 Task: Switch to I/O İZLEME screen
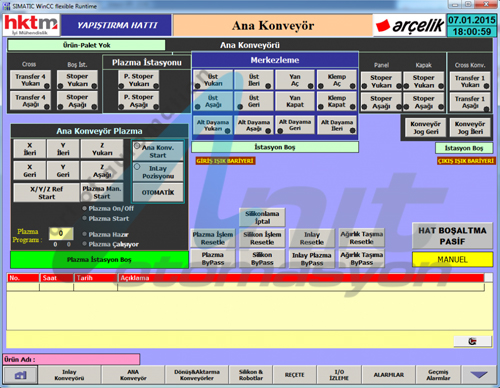(x=339, y=375)
